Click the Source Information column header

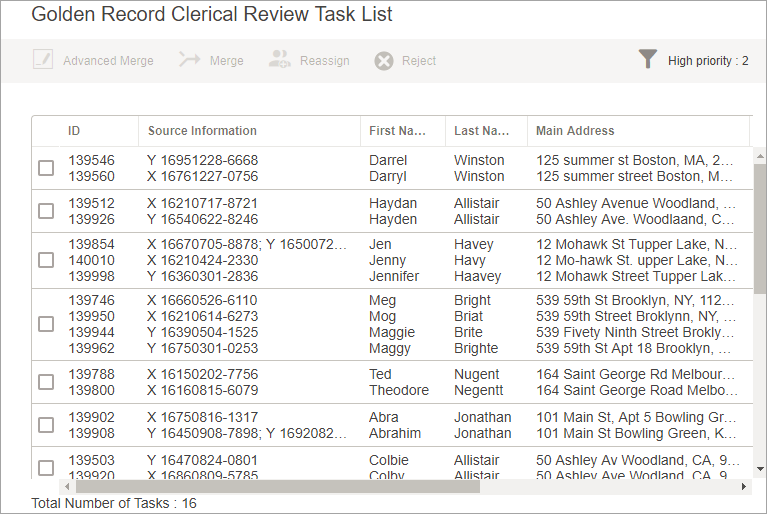202,131
